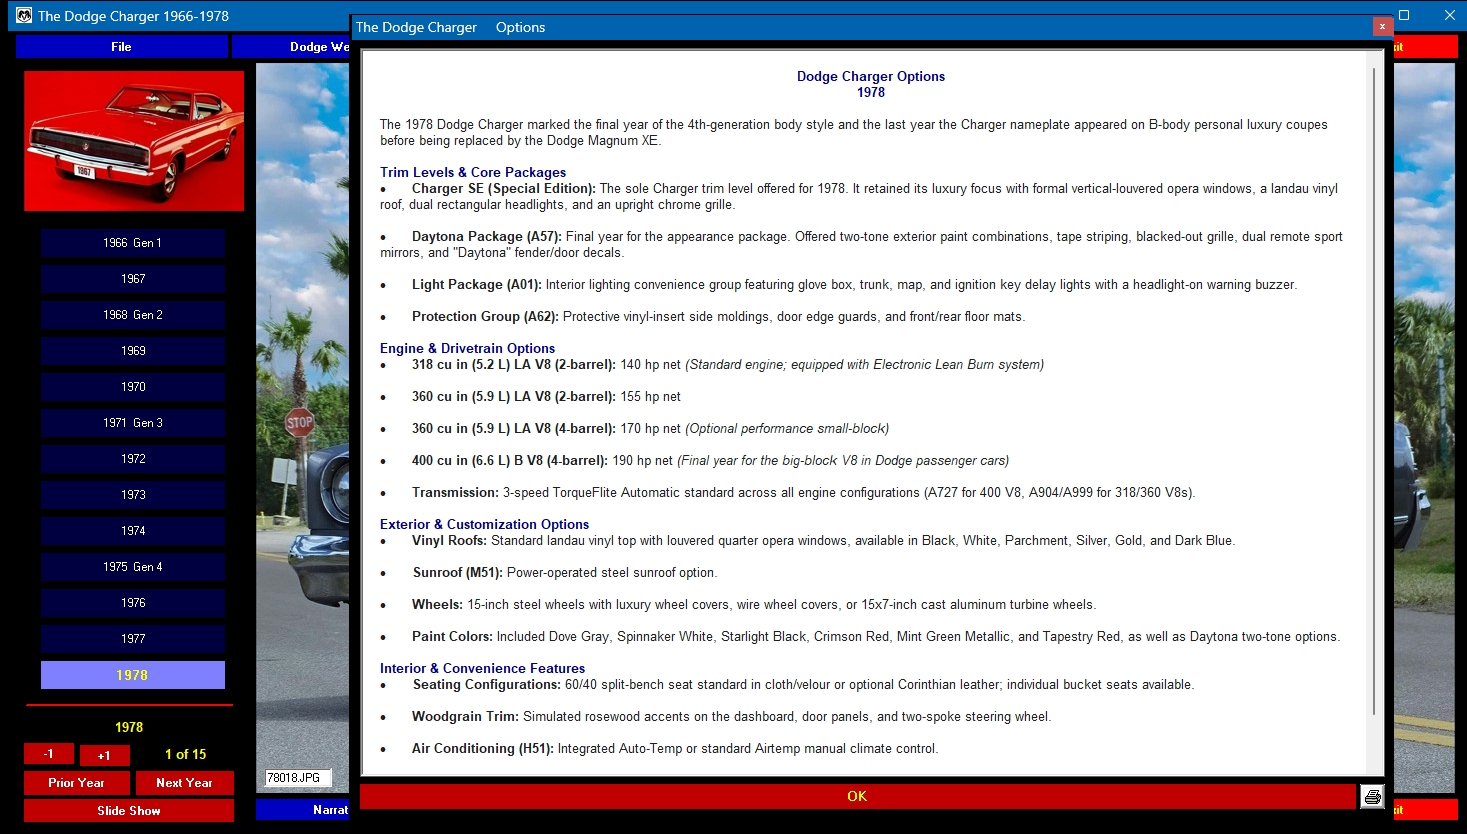Viewport: 1467px width, 834px height.
Task: Open the Dodge menu in the main window
Action: 291,47
